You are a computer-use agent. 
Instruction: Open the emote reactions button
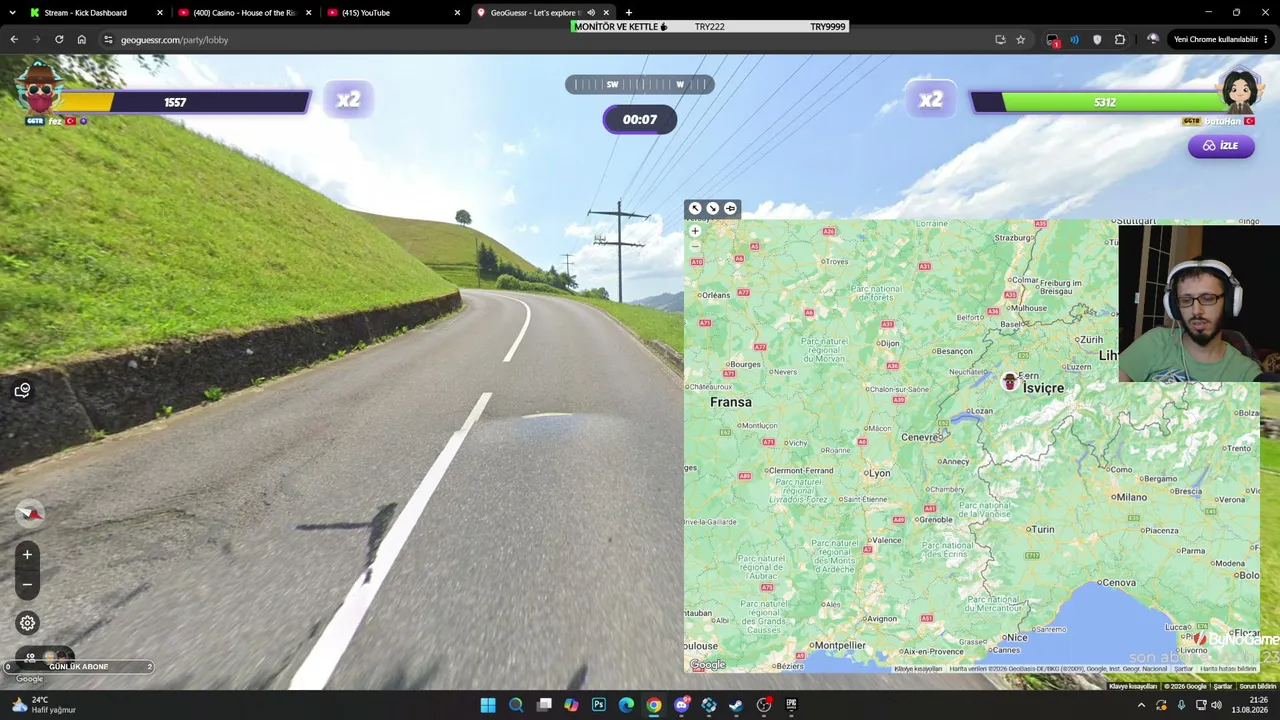(22, 390)
